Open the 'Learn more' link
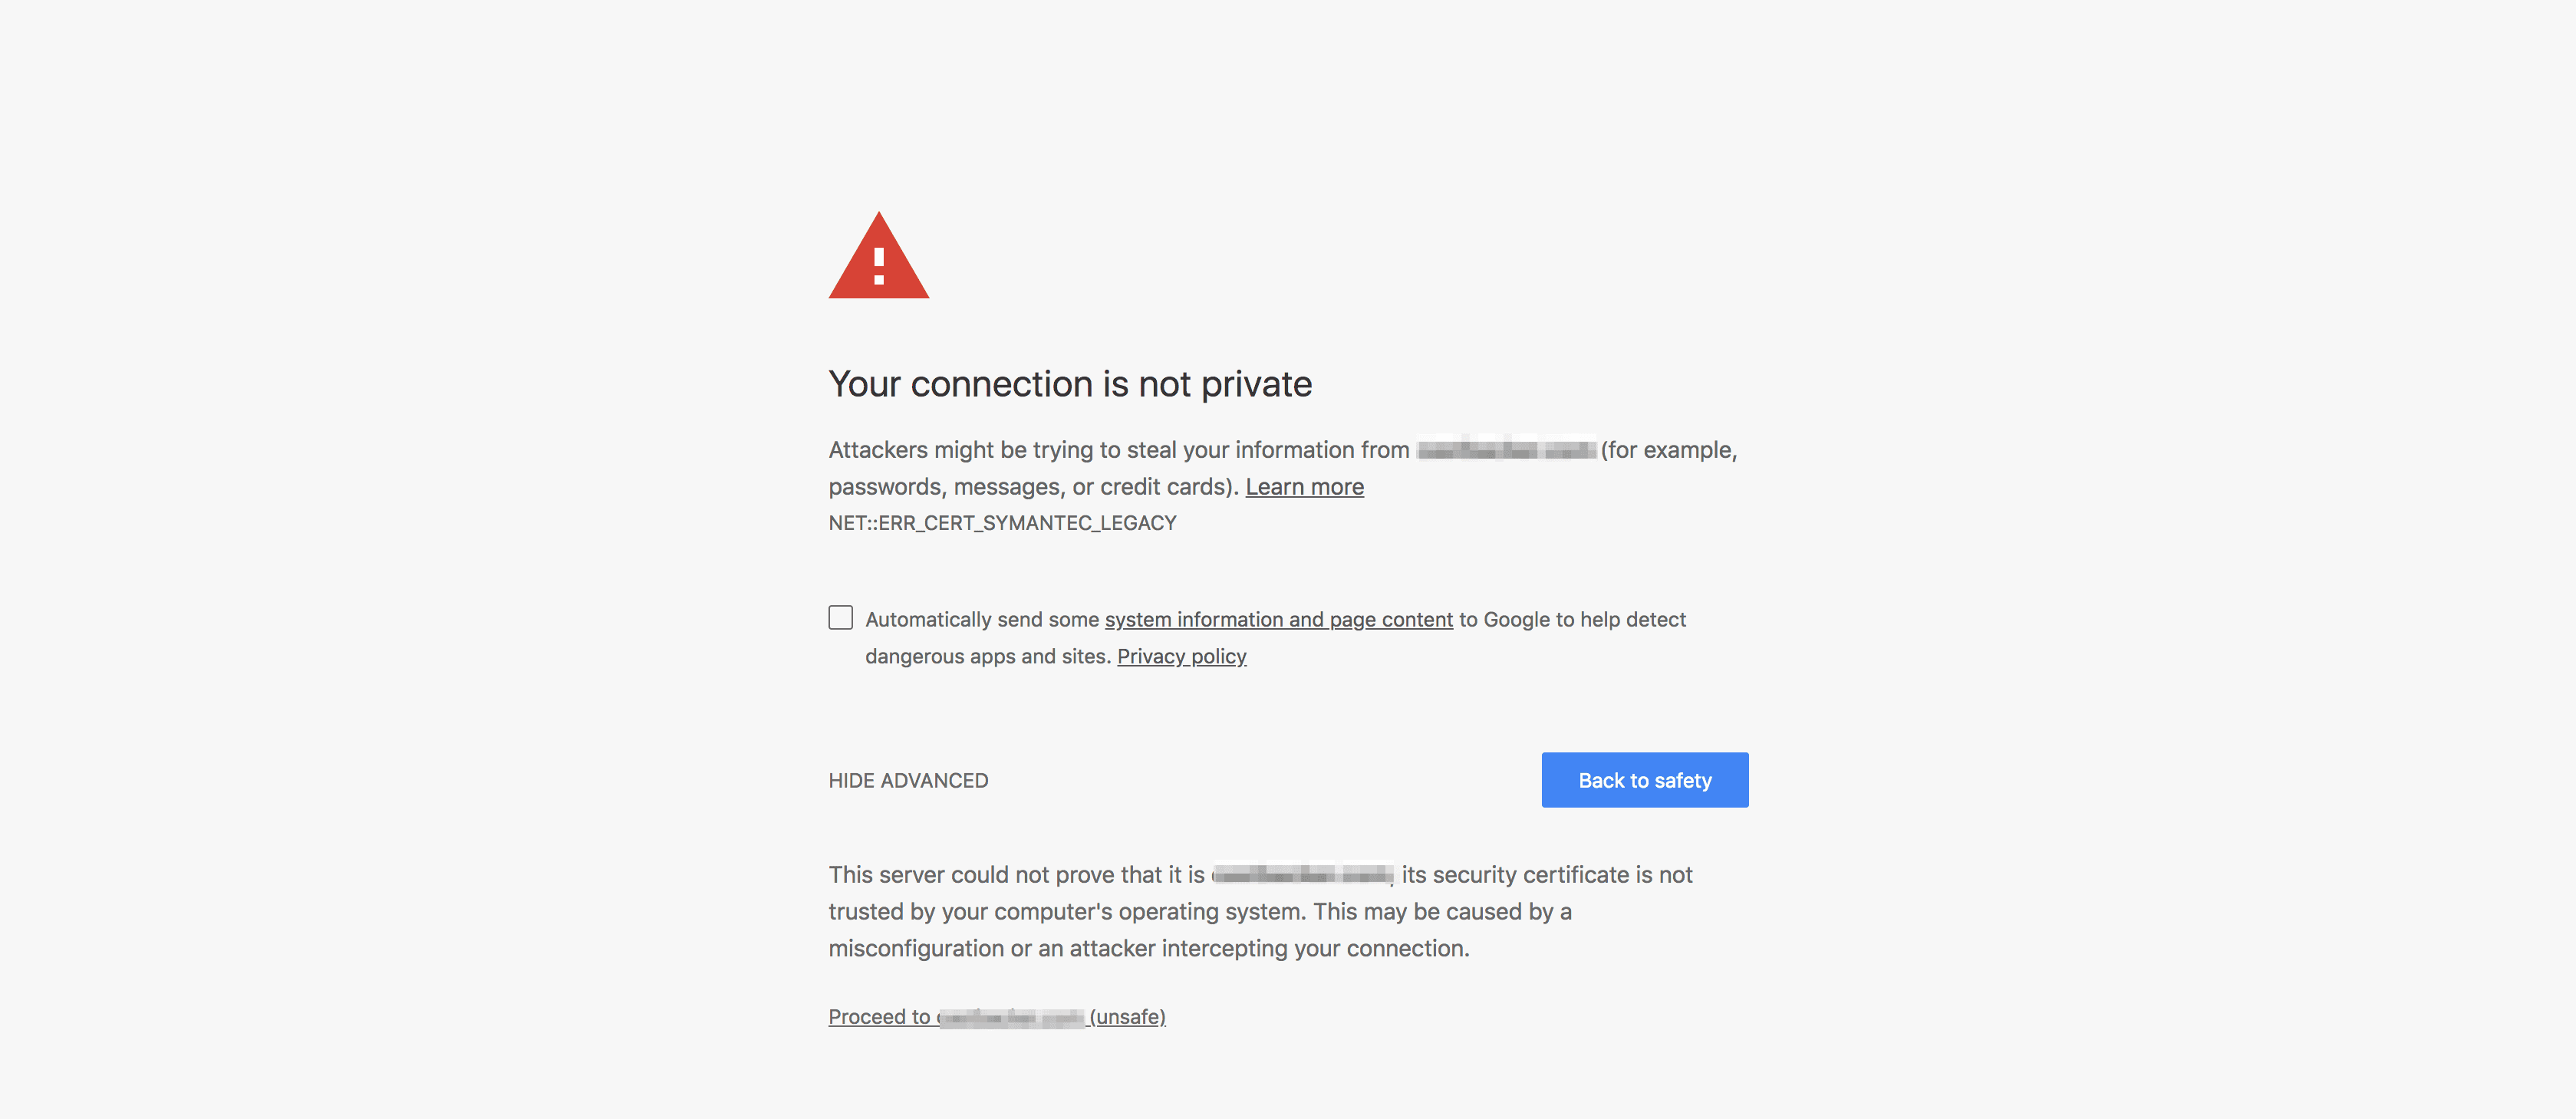Image resolution: width=2576 pixels, height=1119 pixels. pyautogui.click(x=1304, y=487)
